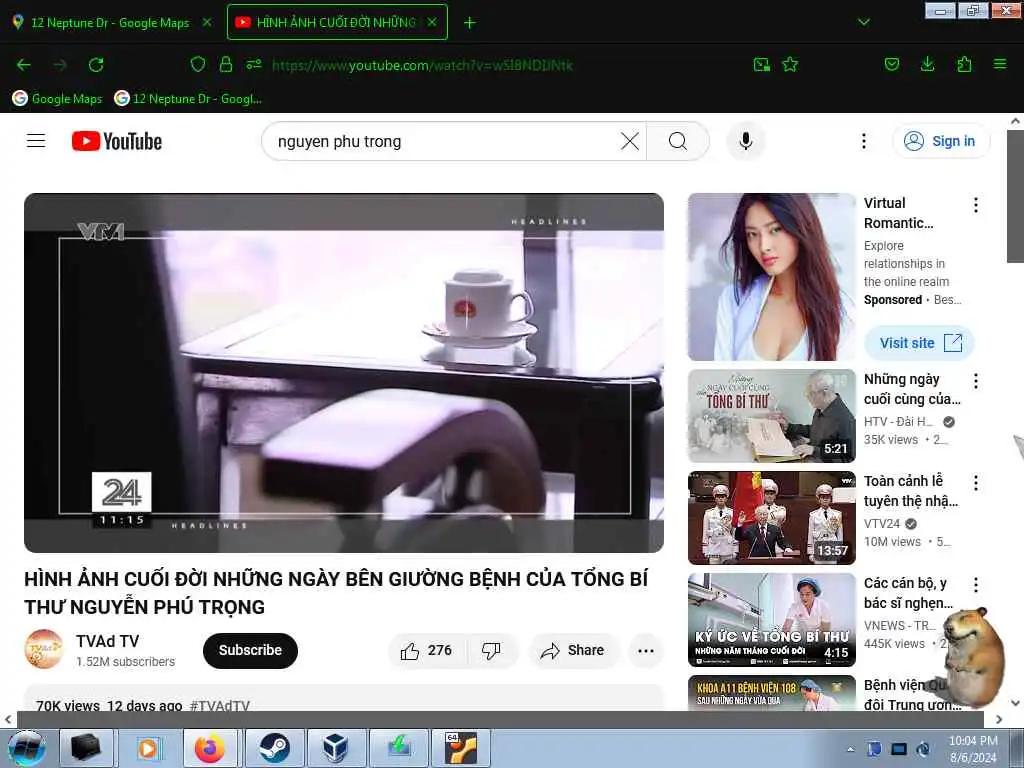Open the Google Maps bookmark
1024x768 pixels.
point(58,99)
